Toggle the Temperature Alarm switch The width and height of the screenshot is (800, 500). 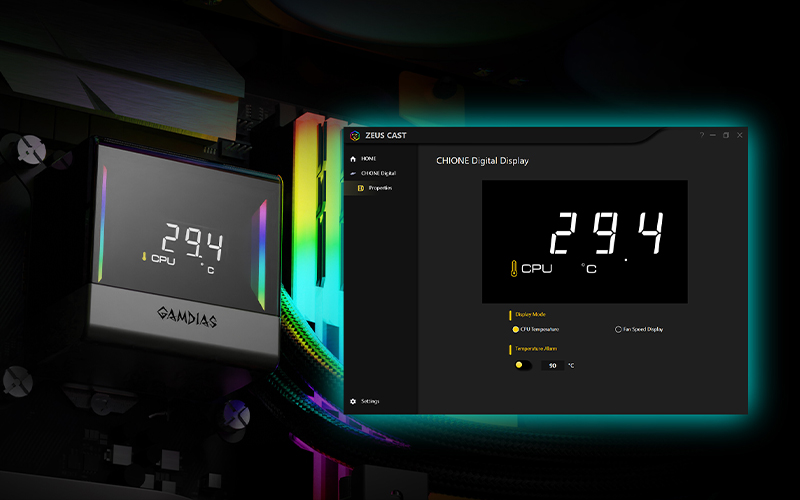tap(522, 365)
